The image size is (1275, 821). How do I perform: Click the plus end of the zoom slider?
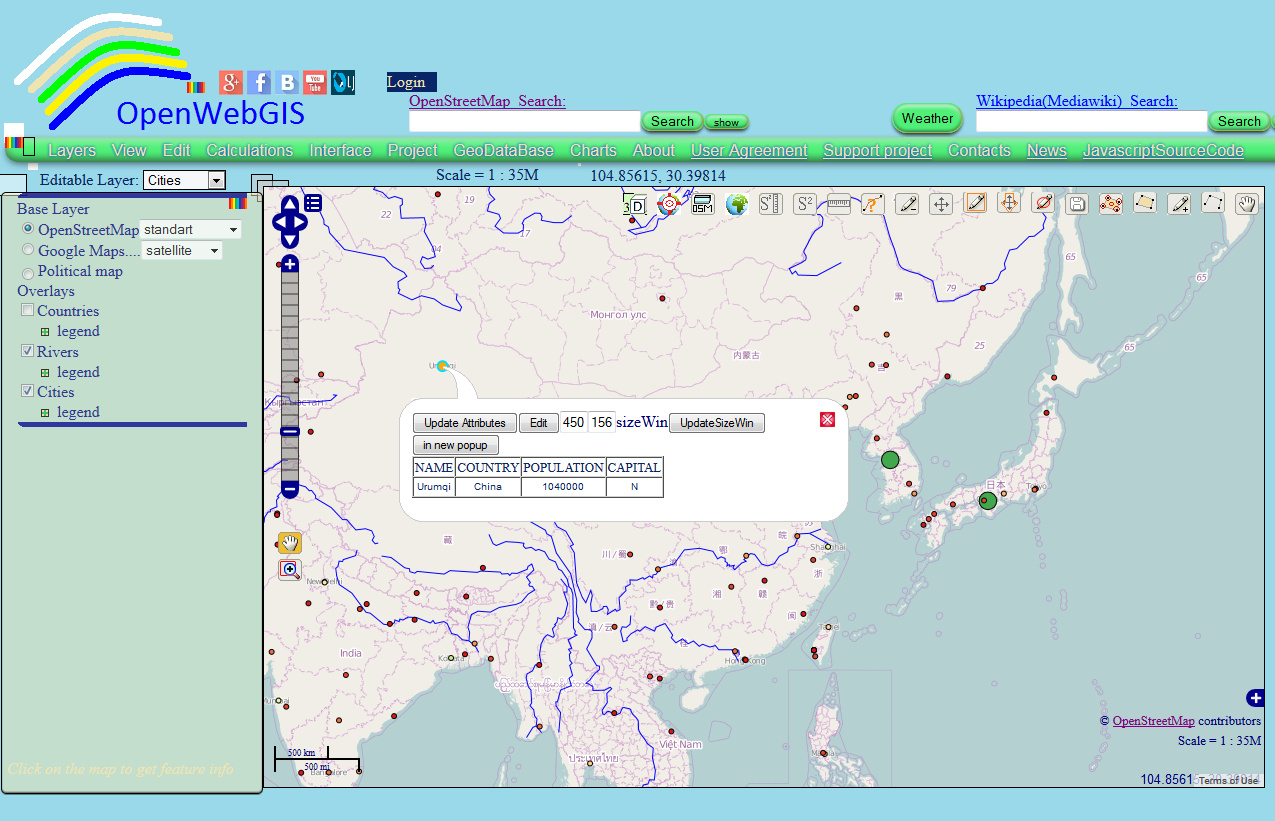pyautogui.click(x=289, y=263)
